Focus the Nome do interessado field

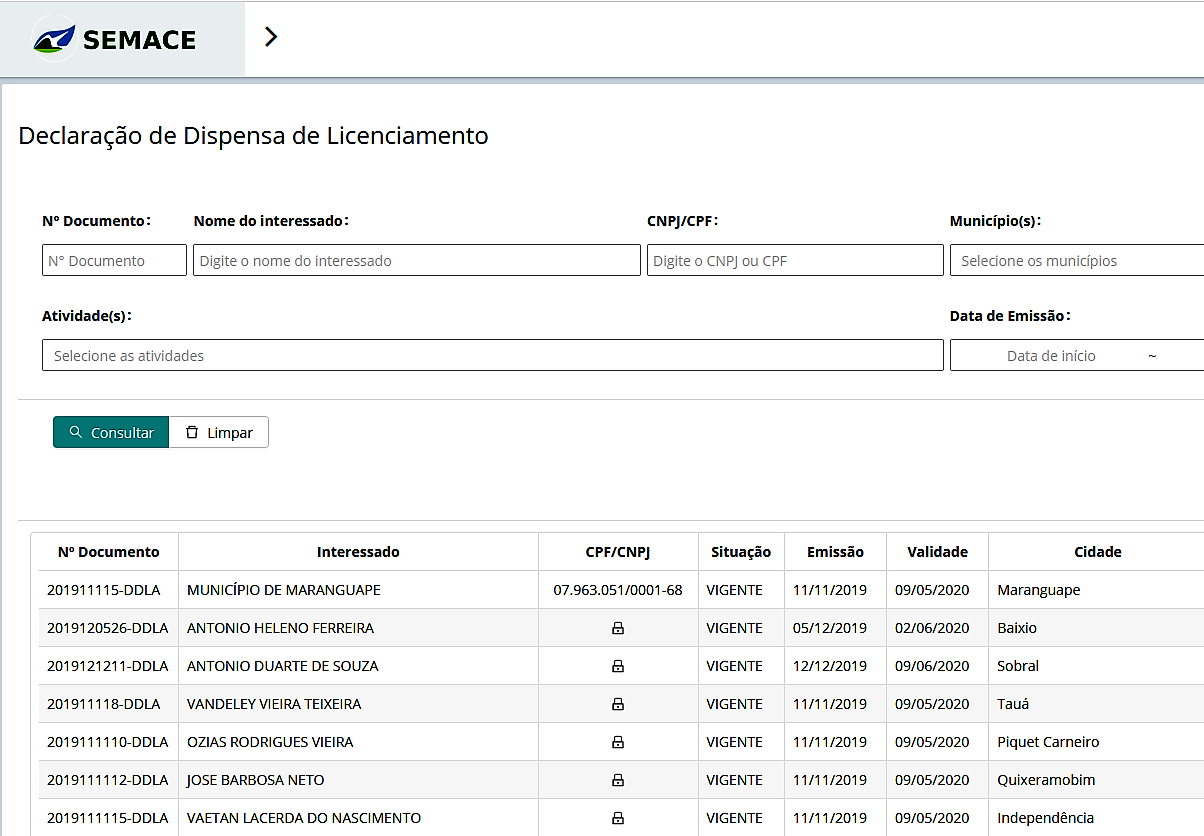tap(417, 260)
